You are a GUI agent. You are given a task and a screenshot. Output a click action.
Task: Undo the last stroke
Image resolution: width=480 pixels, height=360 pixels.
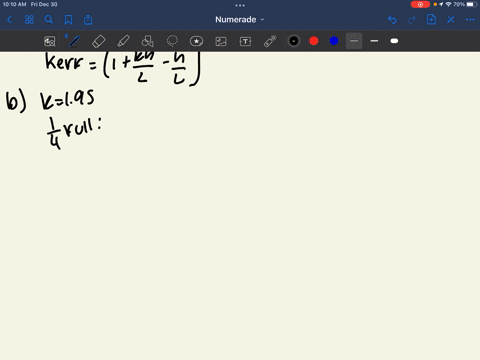[392, 20]
